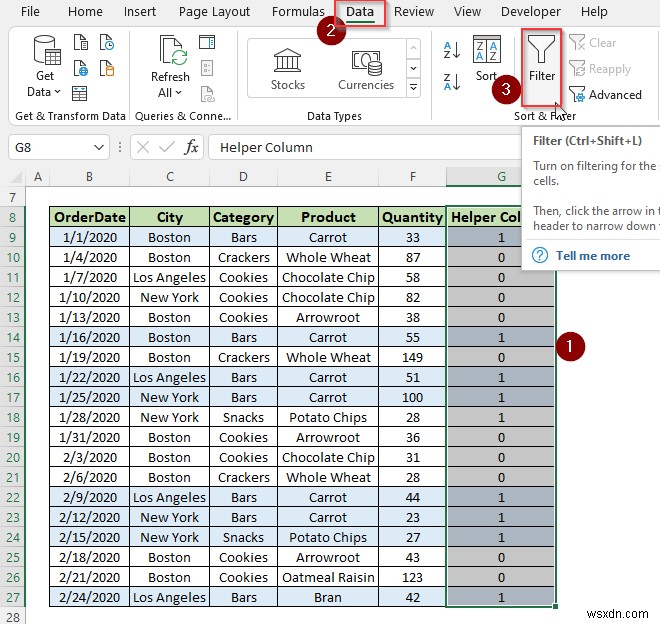Click the OrderDate header cell

pyautogui.click(x=89, y=217)
